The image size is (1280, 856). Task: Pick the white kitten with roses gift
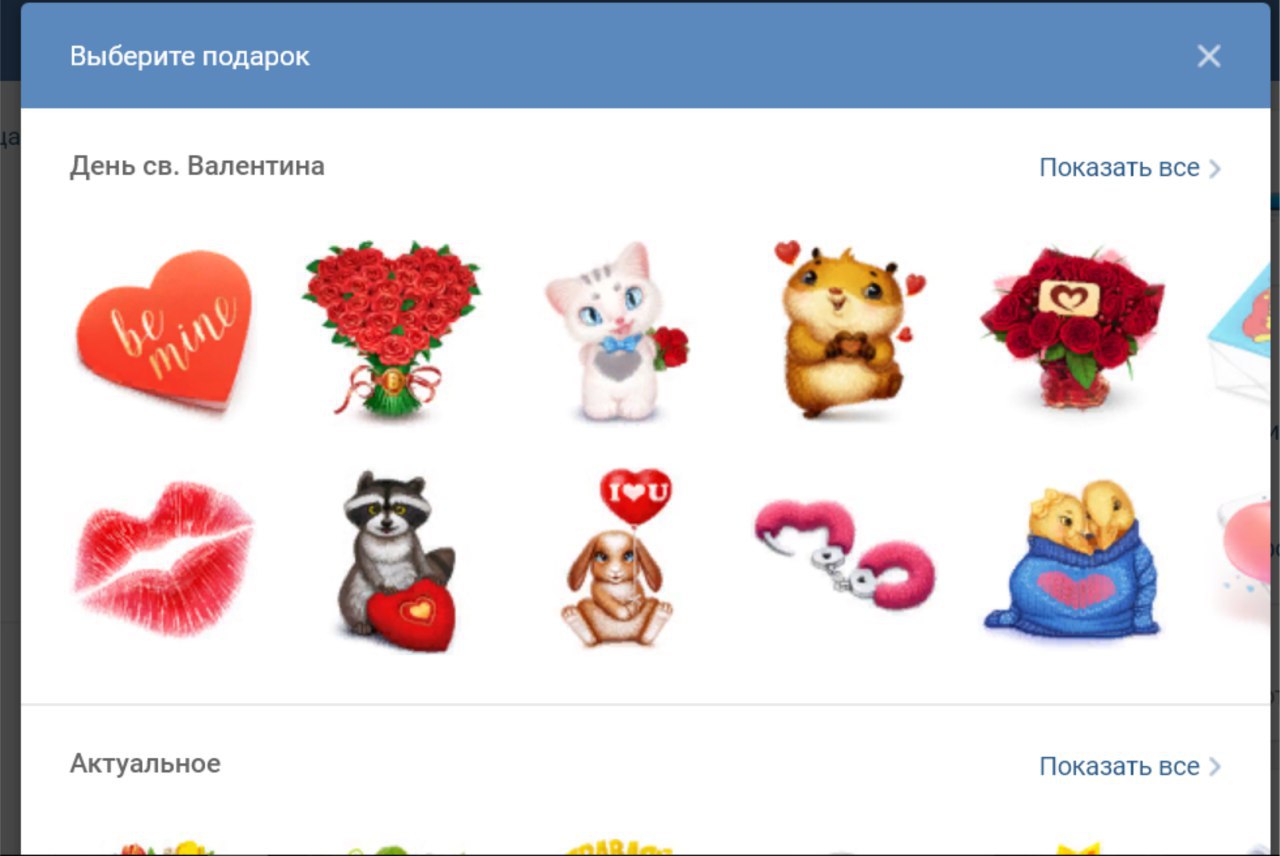tap(617, 331)
